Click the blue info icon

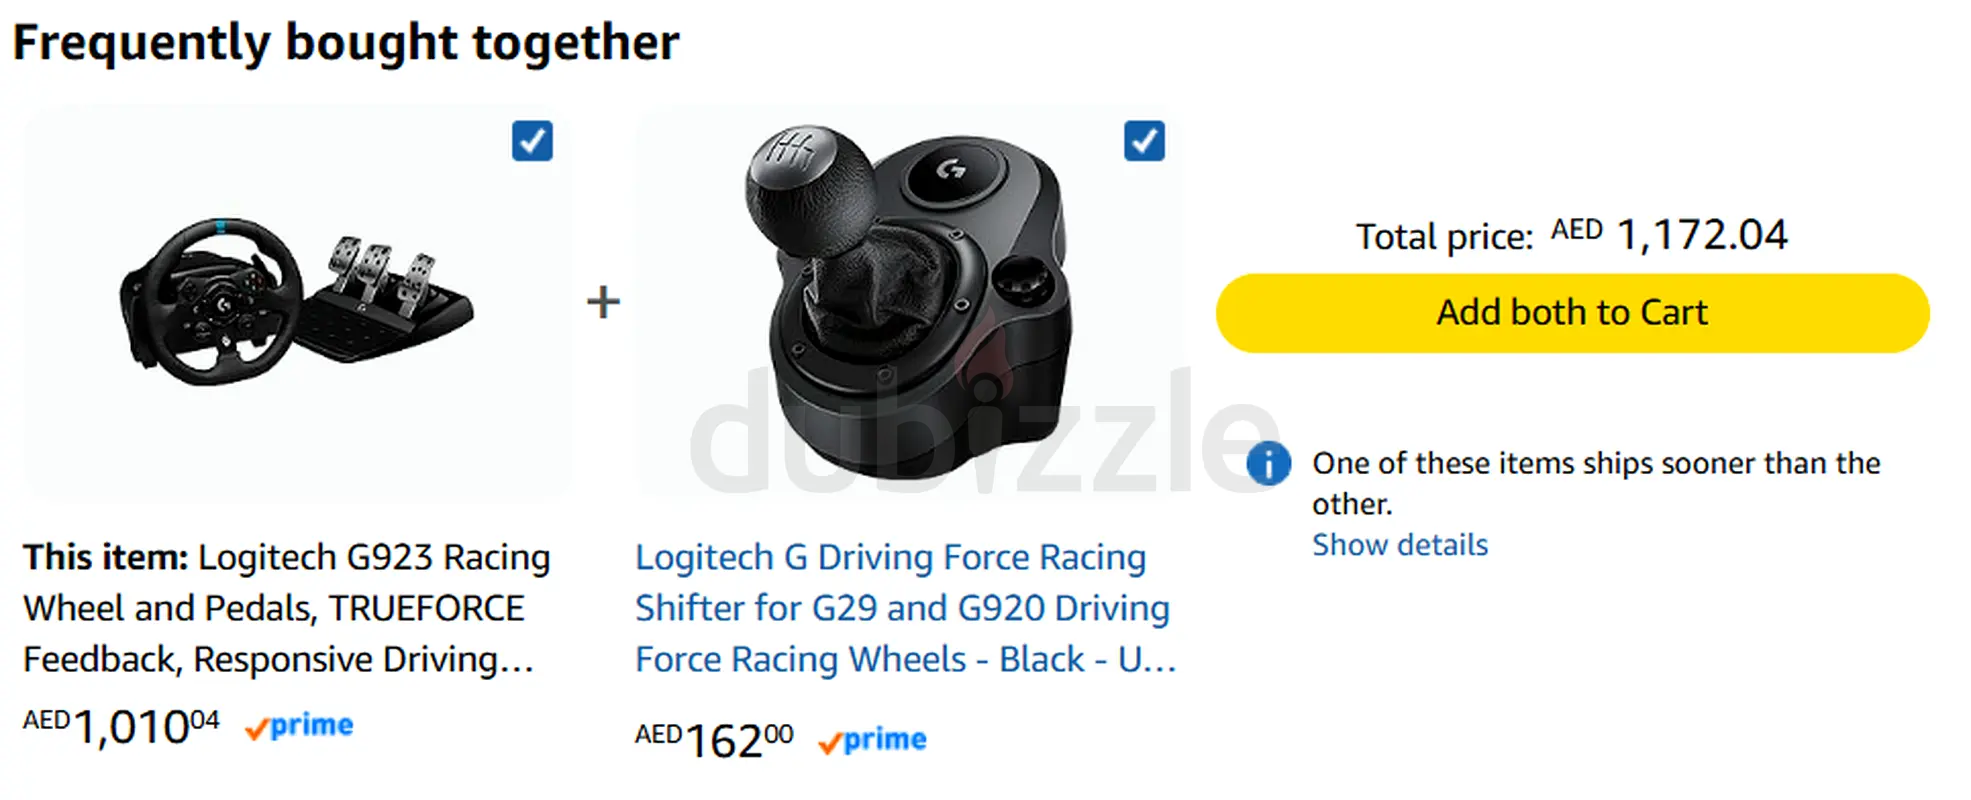click(x=1268, y=463)
